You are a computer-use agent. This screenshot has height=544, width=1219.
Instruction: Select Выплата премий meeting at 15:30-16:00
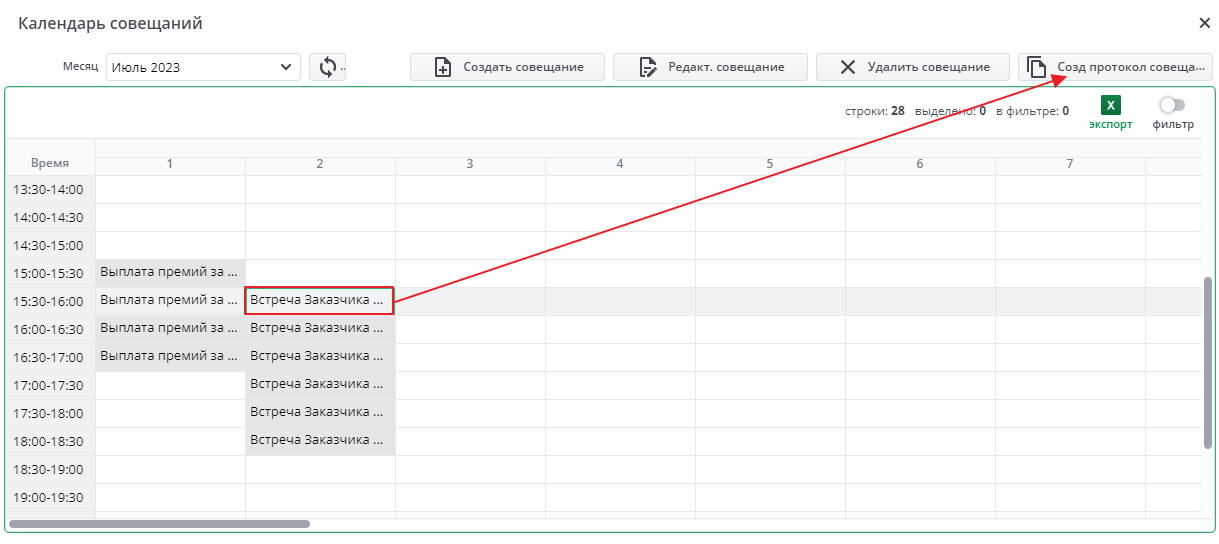click(170, 299)
